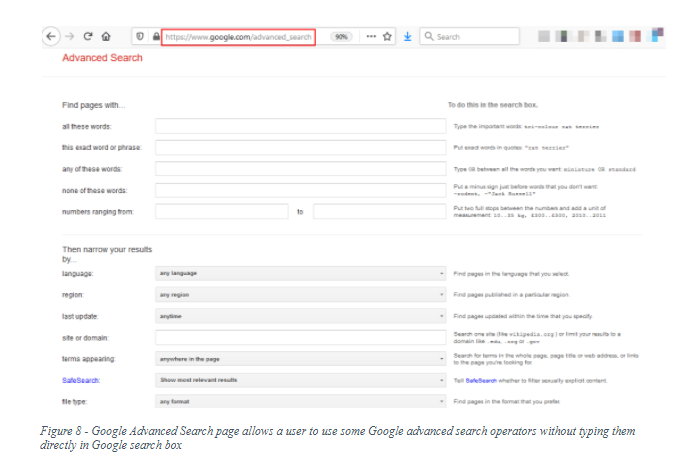Open the page actions three-dots menu

pos(371,37)
